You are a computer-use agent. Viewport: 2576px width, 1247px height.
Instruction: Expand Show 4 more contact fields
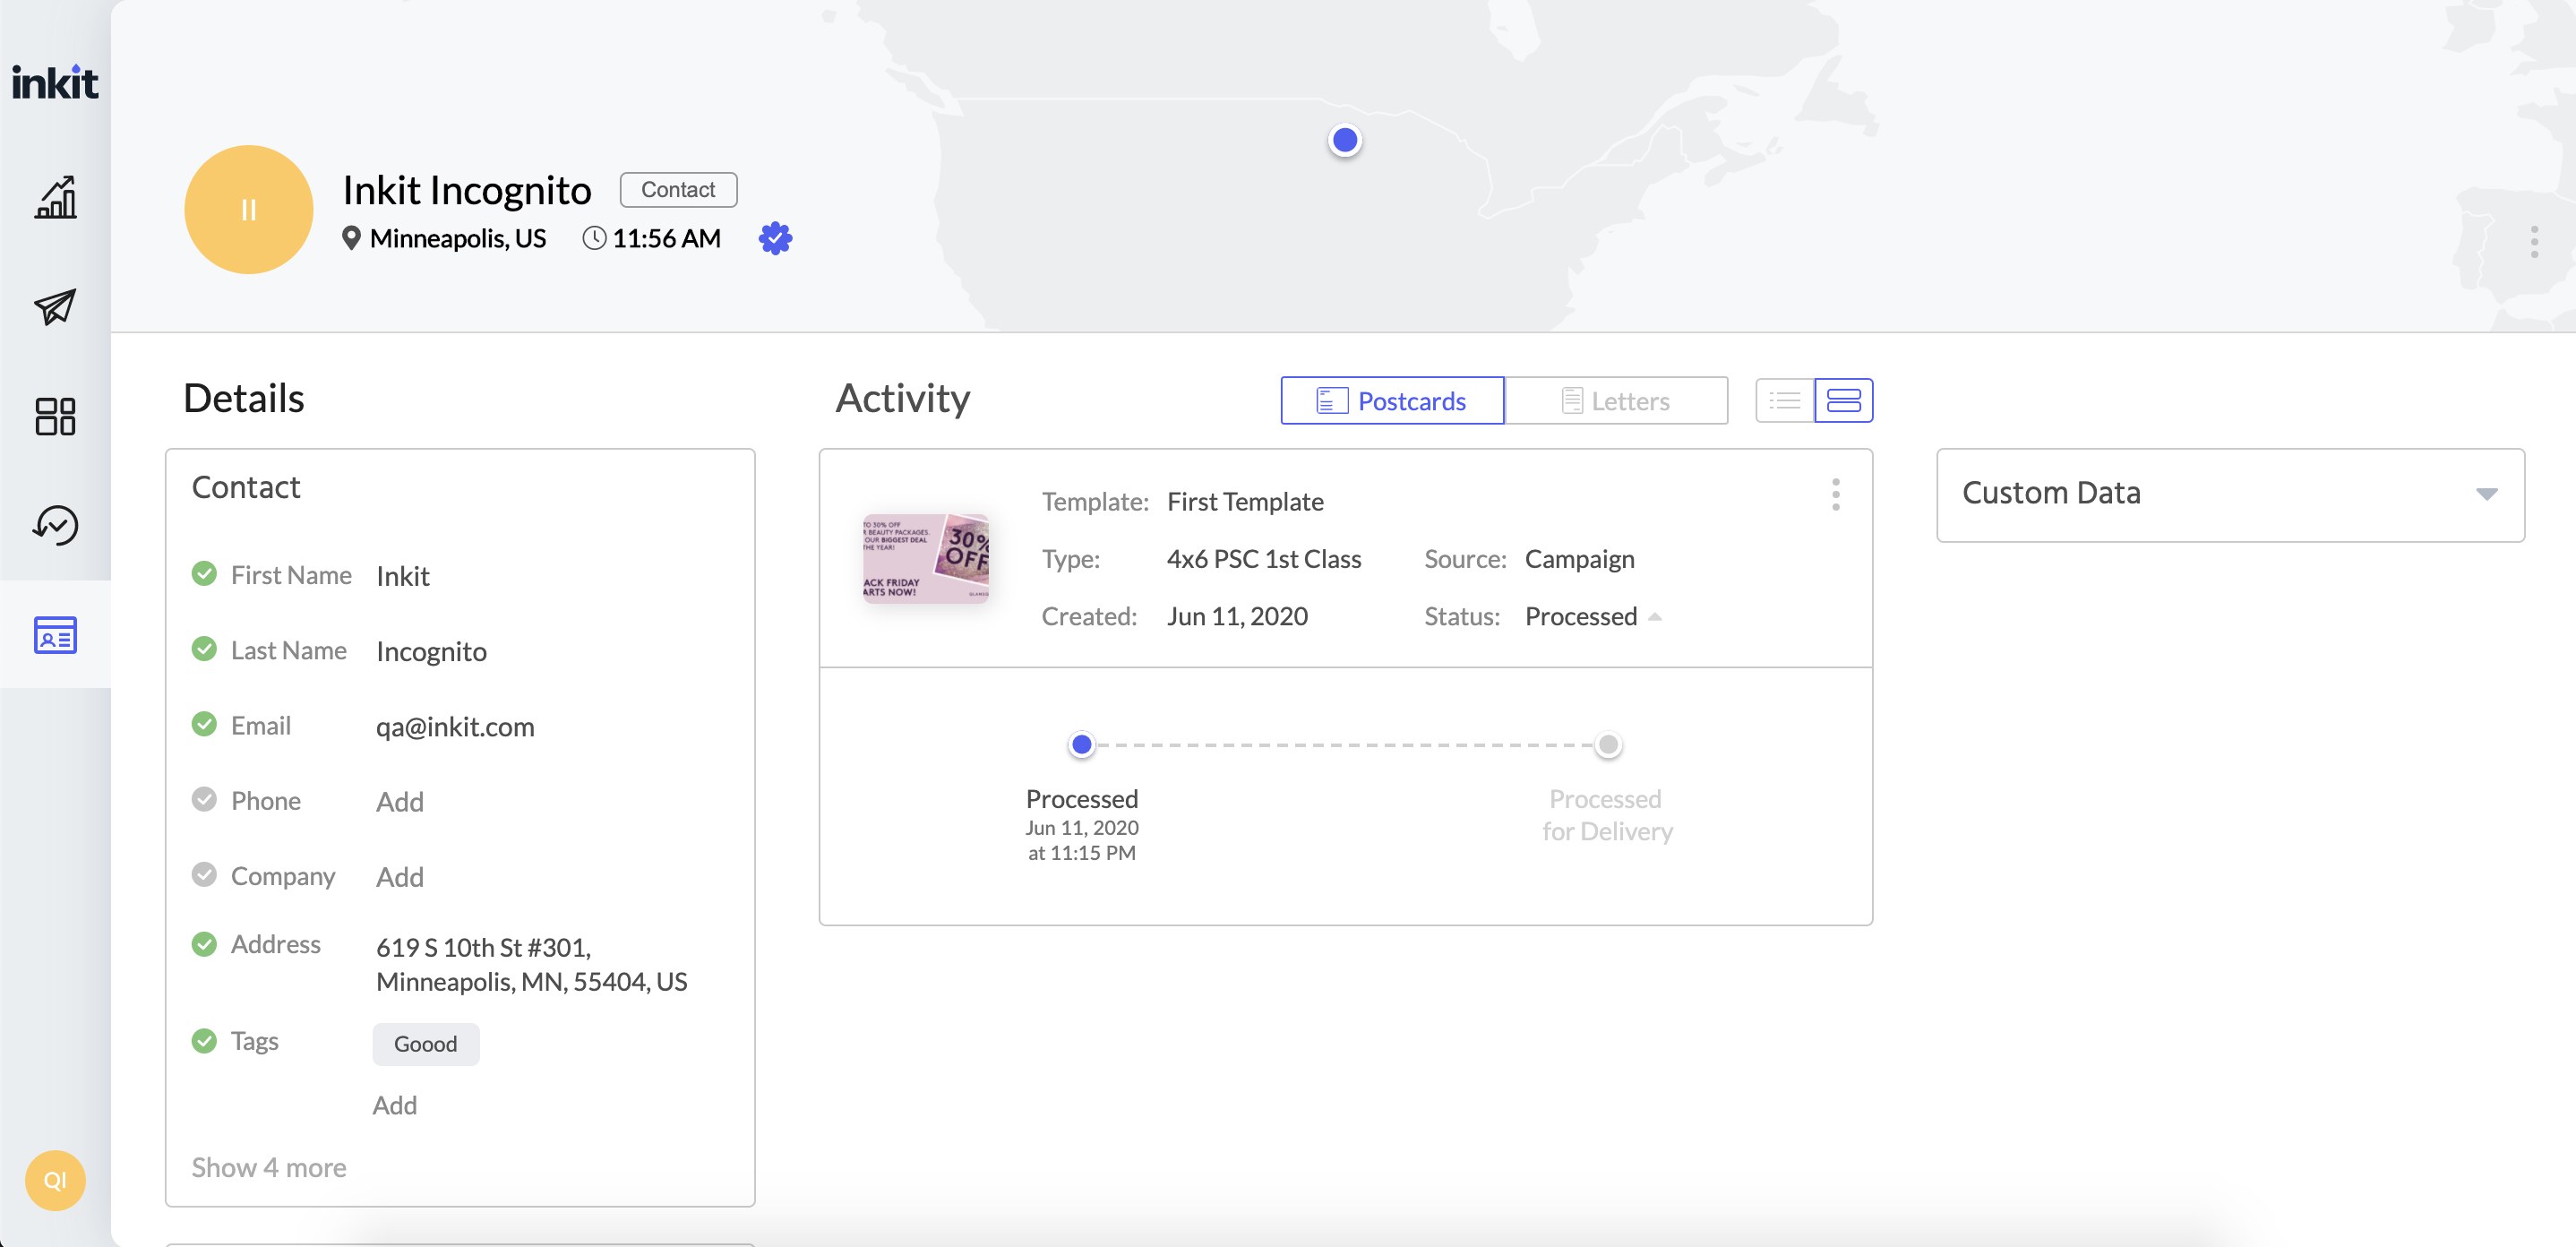(x=268, y=1166)
